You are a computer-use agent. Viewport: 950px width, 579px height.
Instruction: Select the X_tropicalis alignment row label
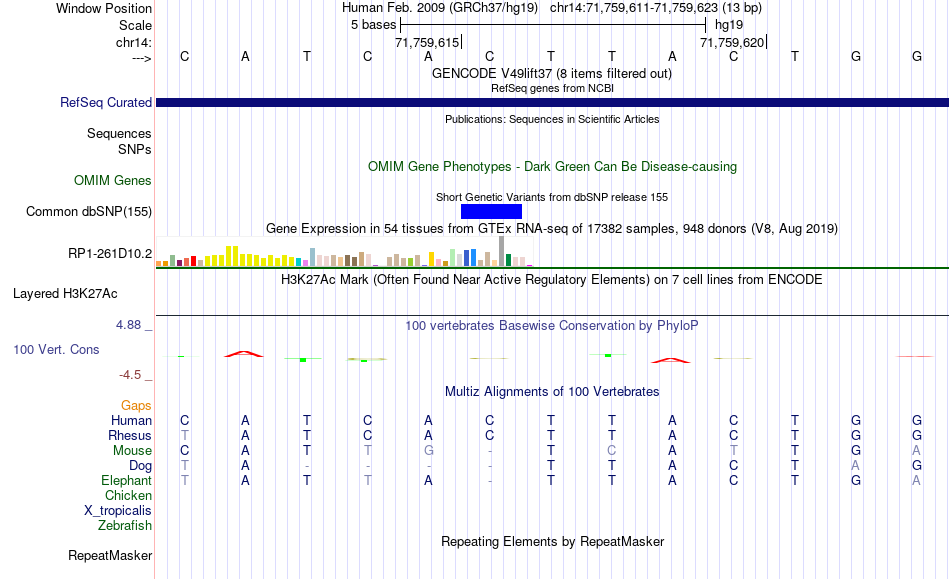pyautogui.click(x=118, y=511)
